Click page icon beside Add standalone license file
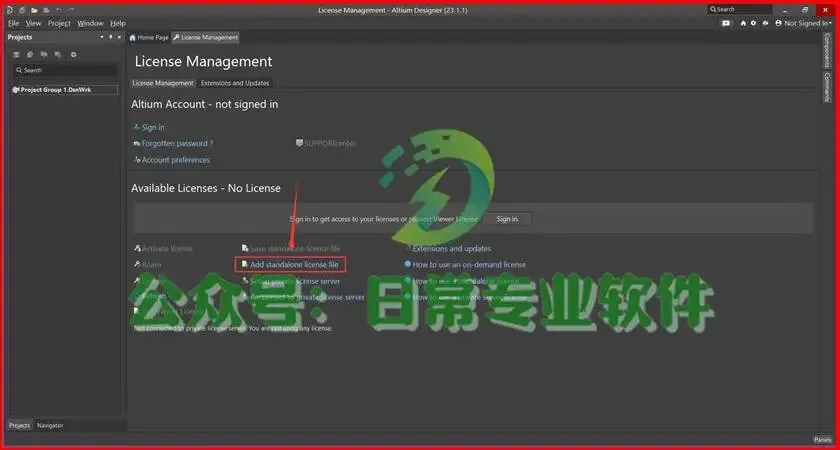Screen dimensions: 840x450 coord(245,265)
